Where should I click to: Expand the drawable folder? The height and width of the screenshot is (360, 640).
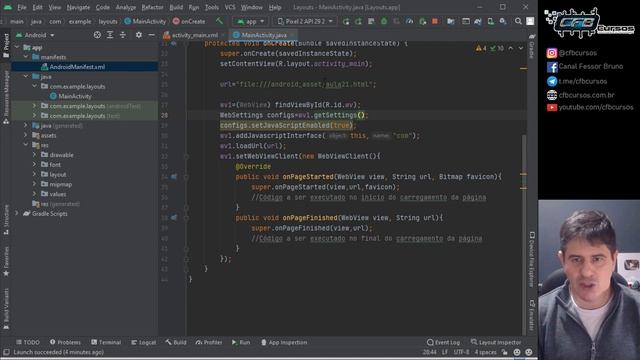click(34, 155)
